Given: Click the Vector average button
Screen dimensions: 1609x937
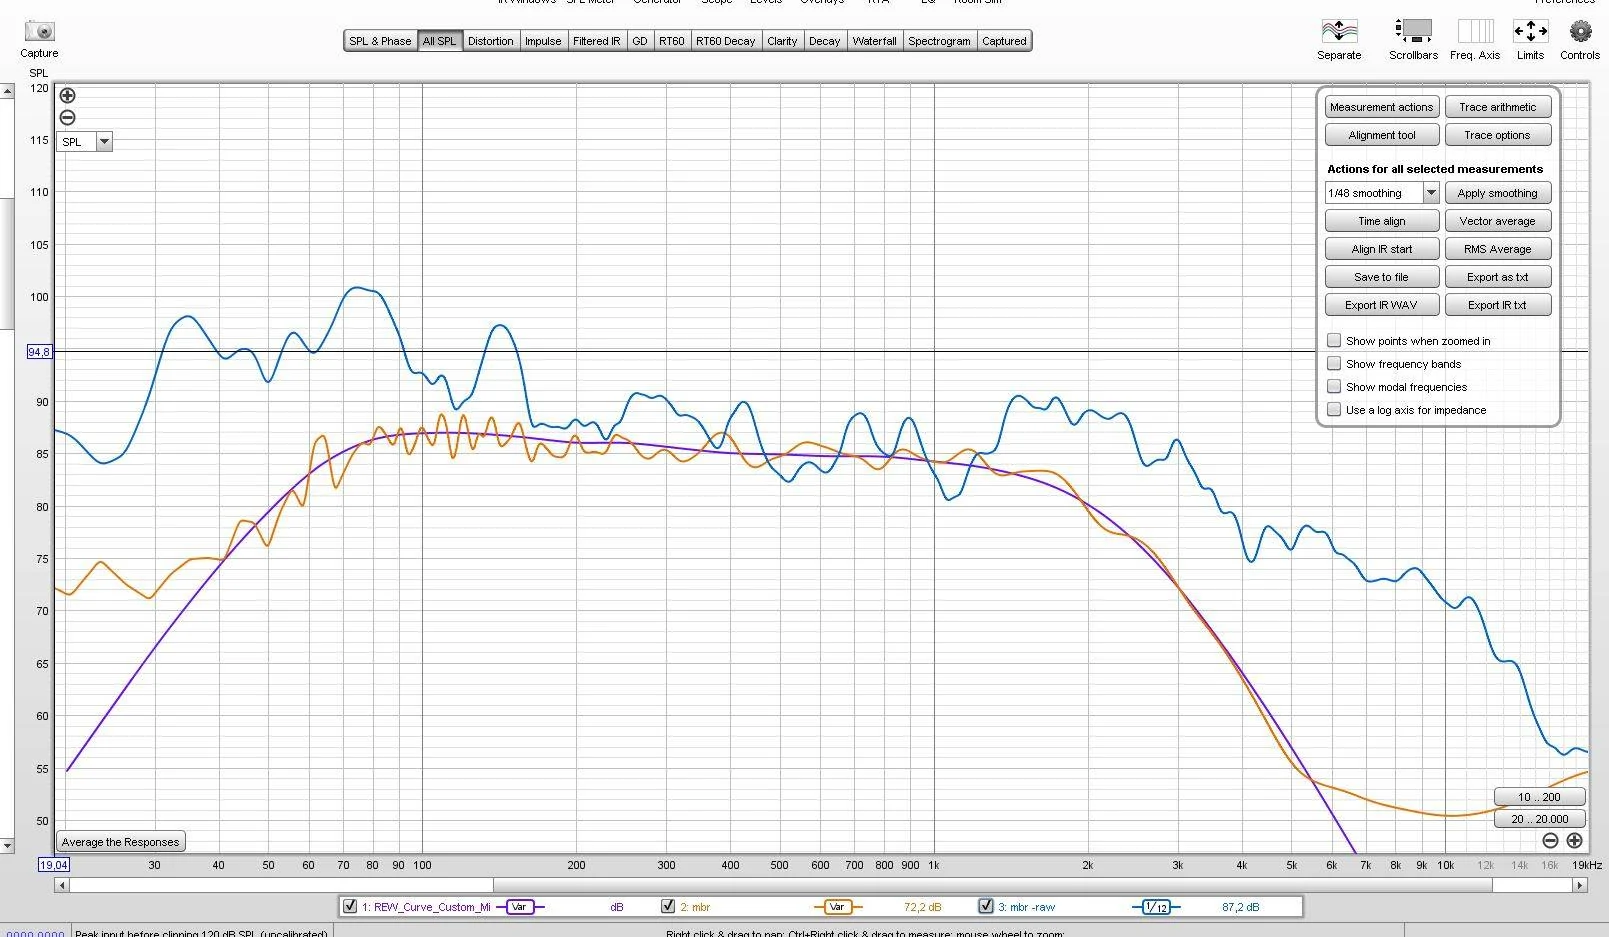Looking at the screenshot, I should [1497, 221].
